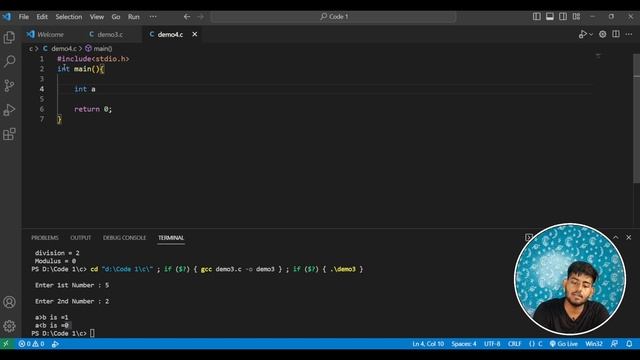Open the Edit menu
This screenshot has height=360, width=640.
click(42, 17)
